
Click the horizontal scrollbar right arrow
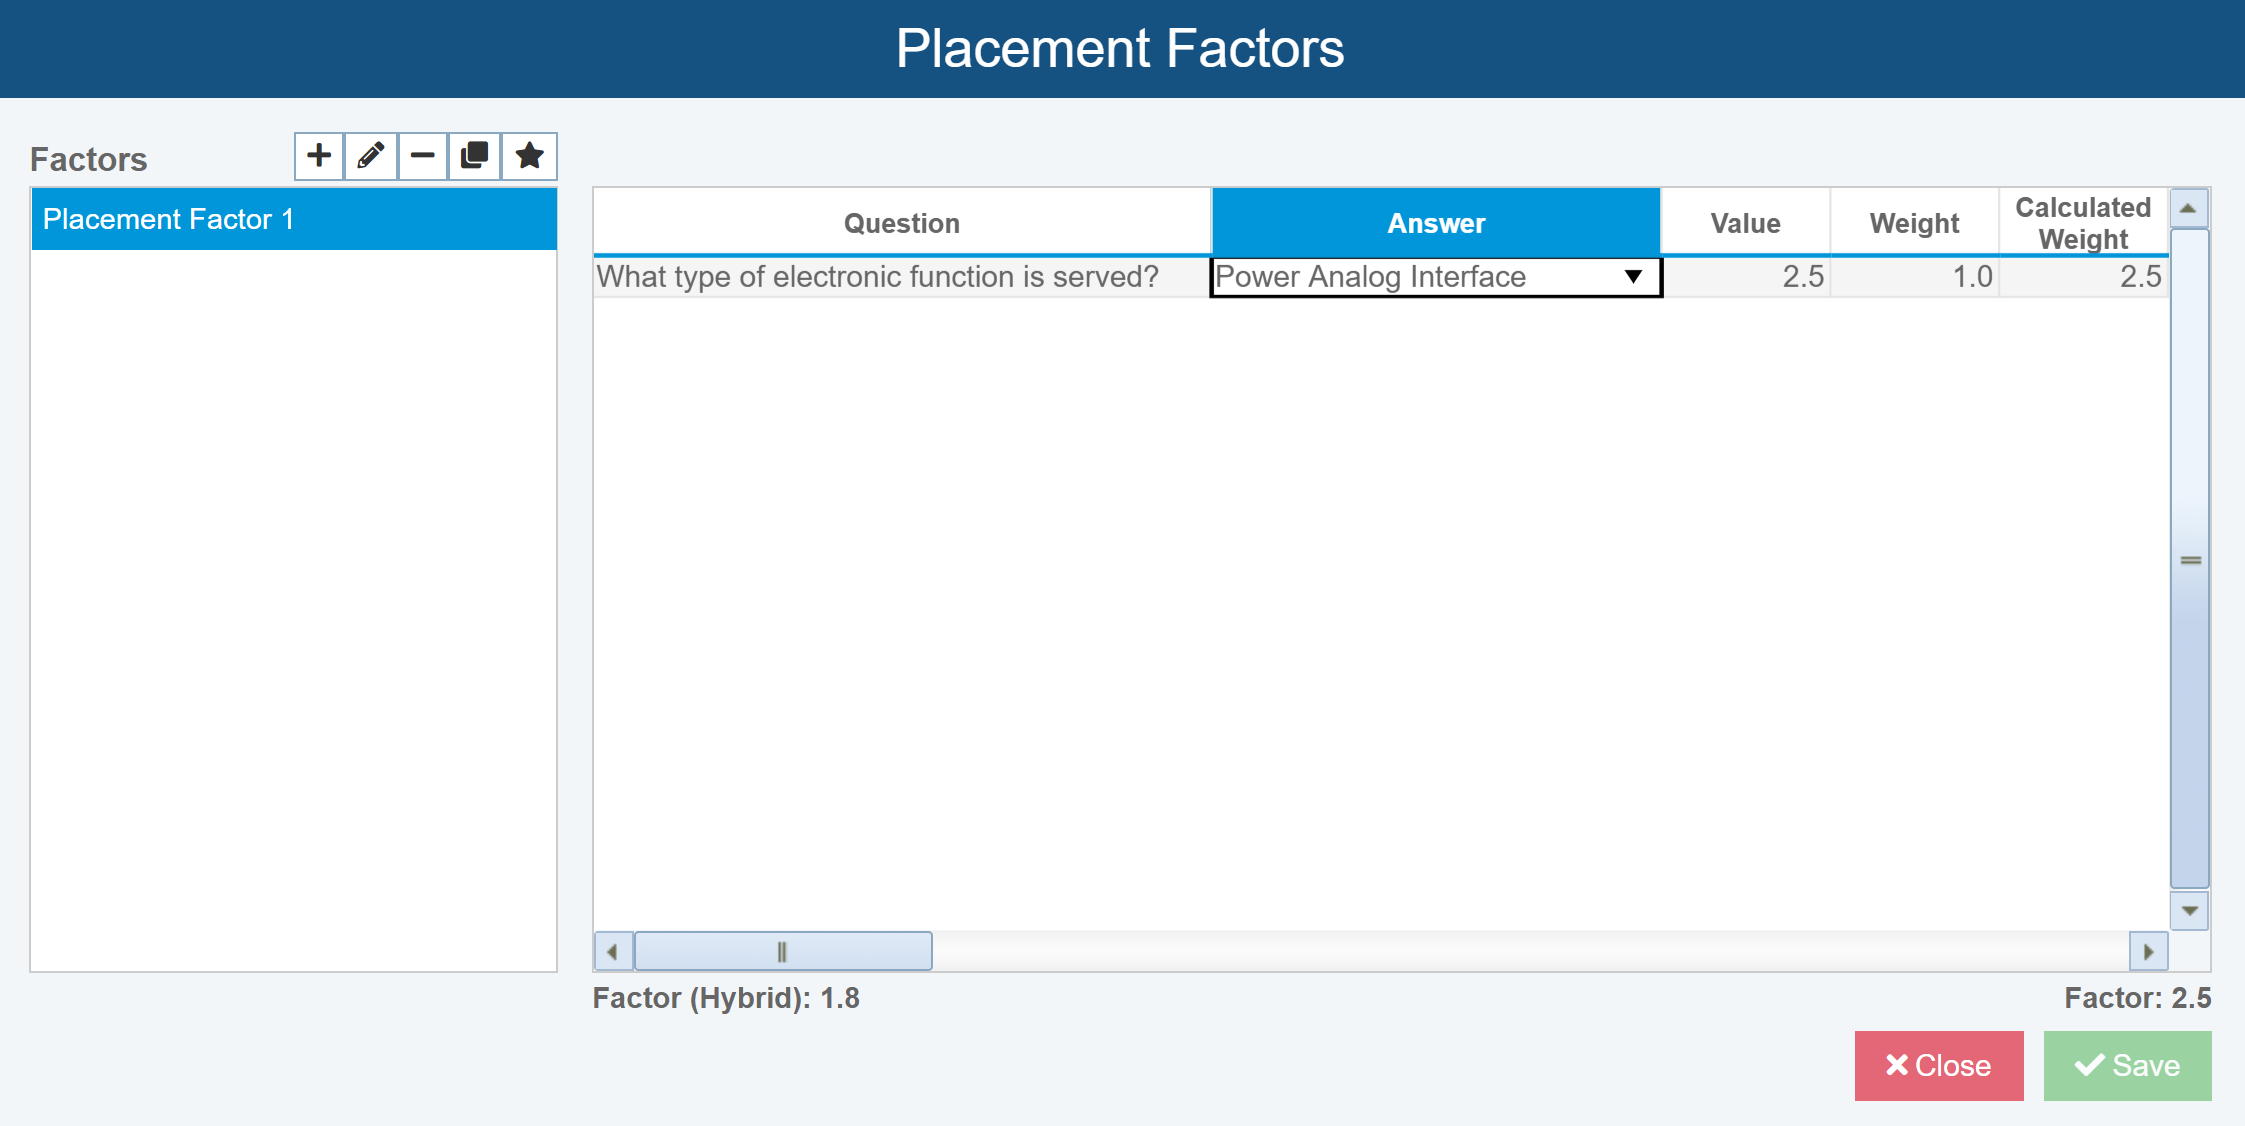tap(2149, 952)
